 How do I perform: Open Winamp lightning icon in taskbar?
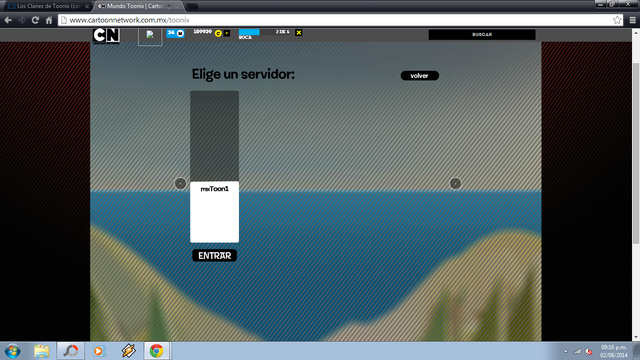pos(128,351)
